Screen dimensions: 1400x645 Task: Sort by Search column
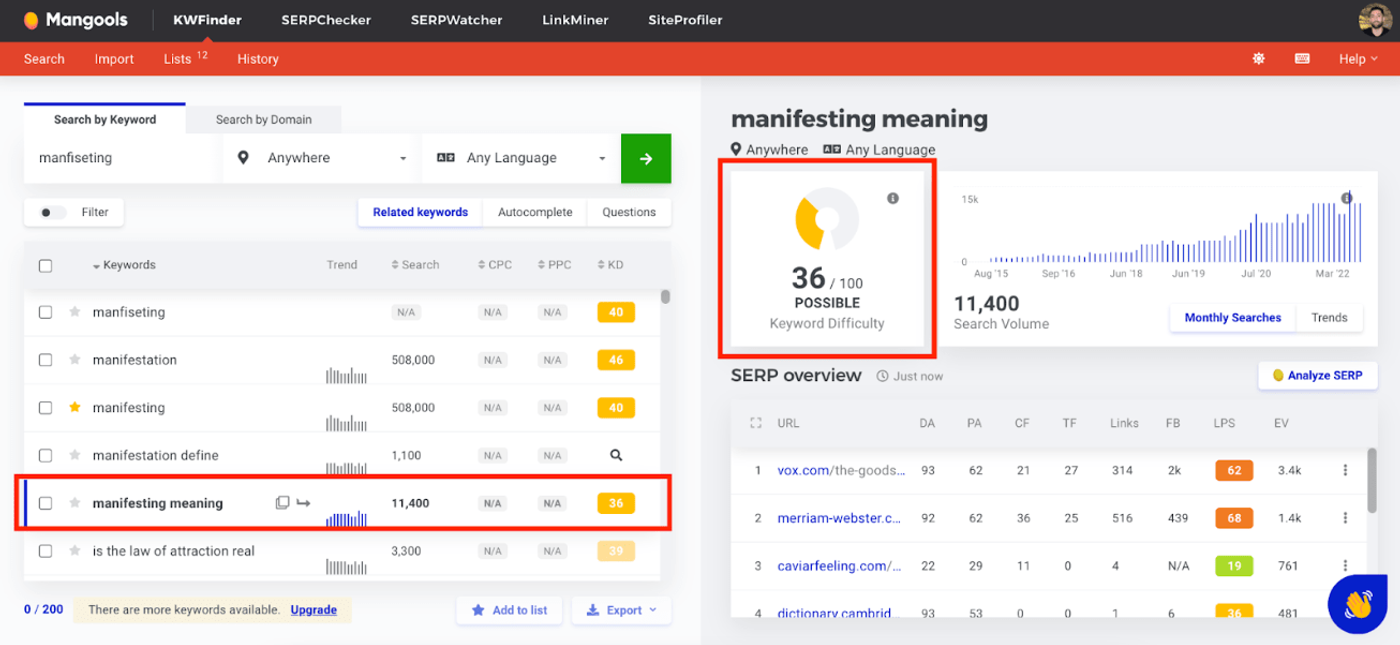coord(415,265)
